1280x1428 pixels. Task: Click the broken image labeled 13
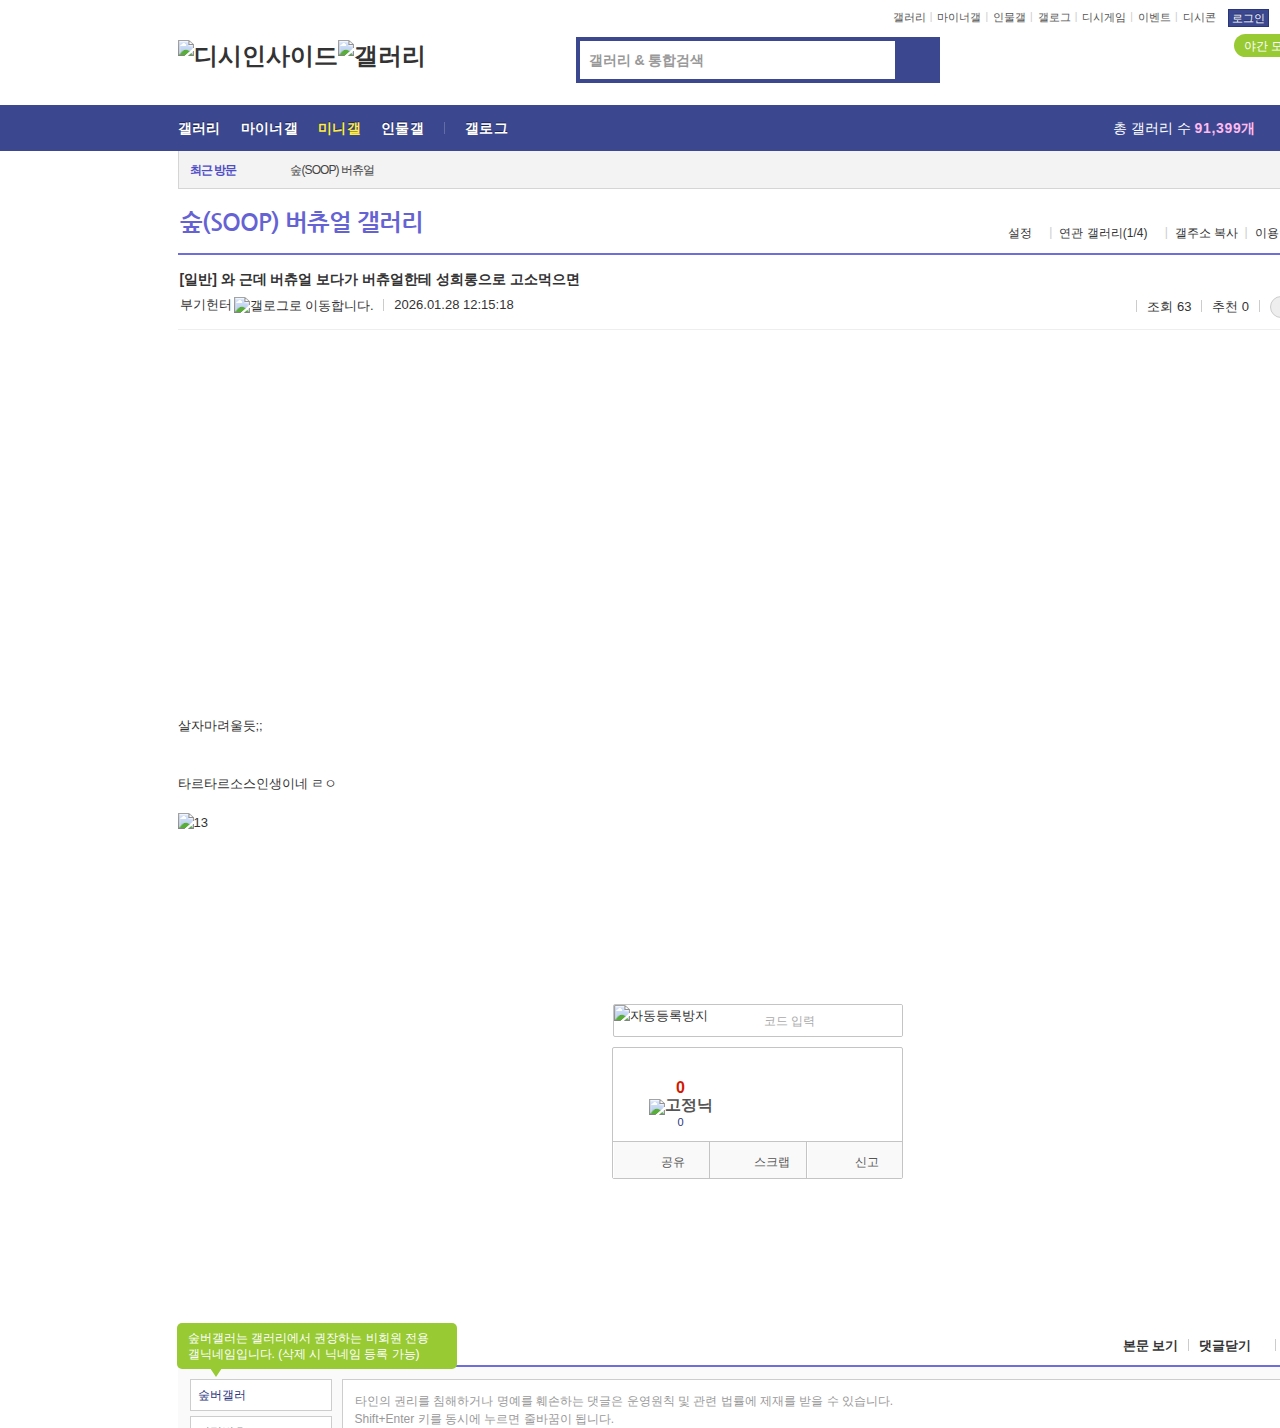point(193,822)
